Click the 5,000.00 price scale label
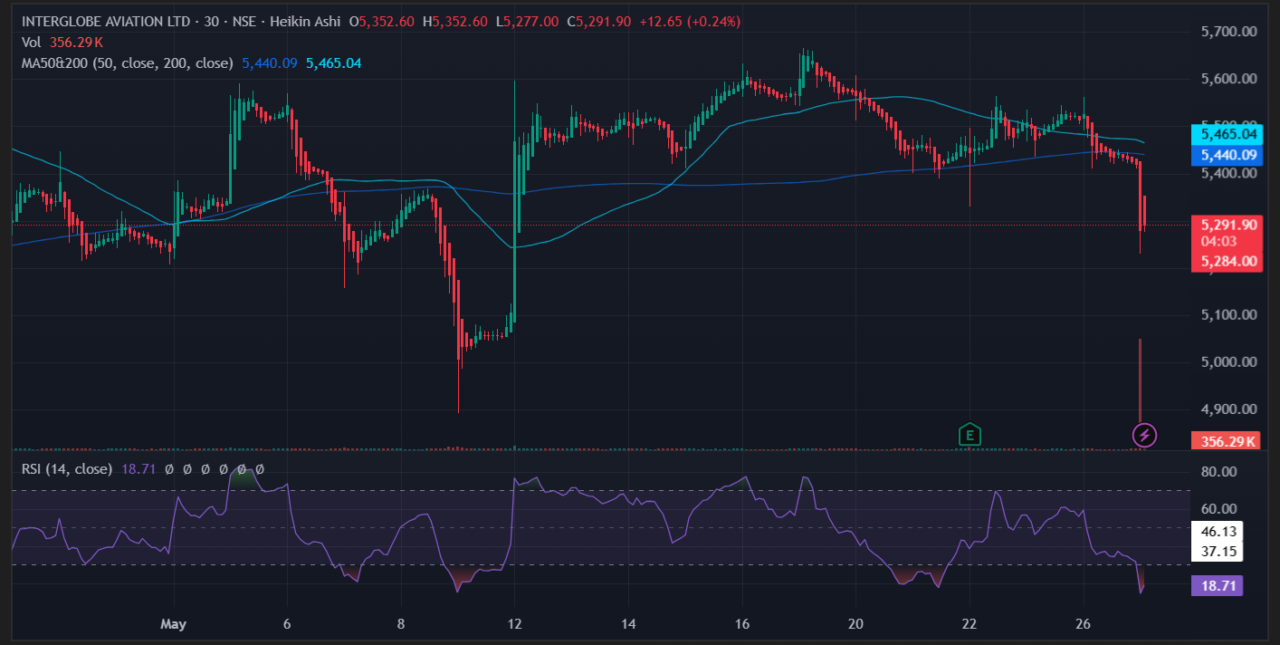Viewport: 1280px width, 645px height. 1228,362
